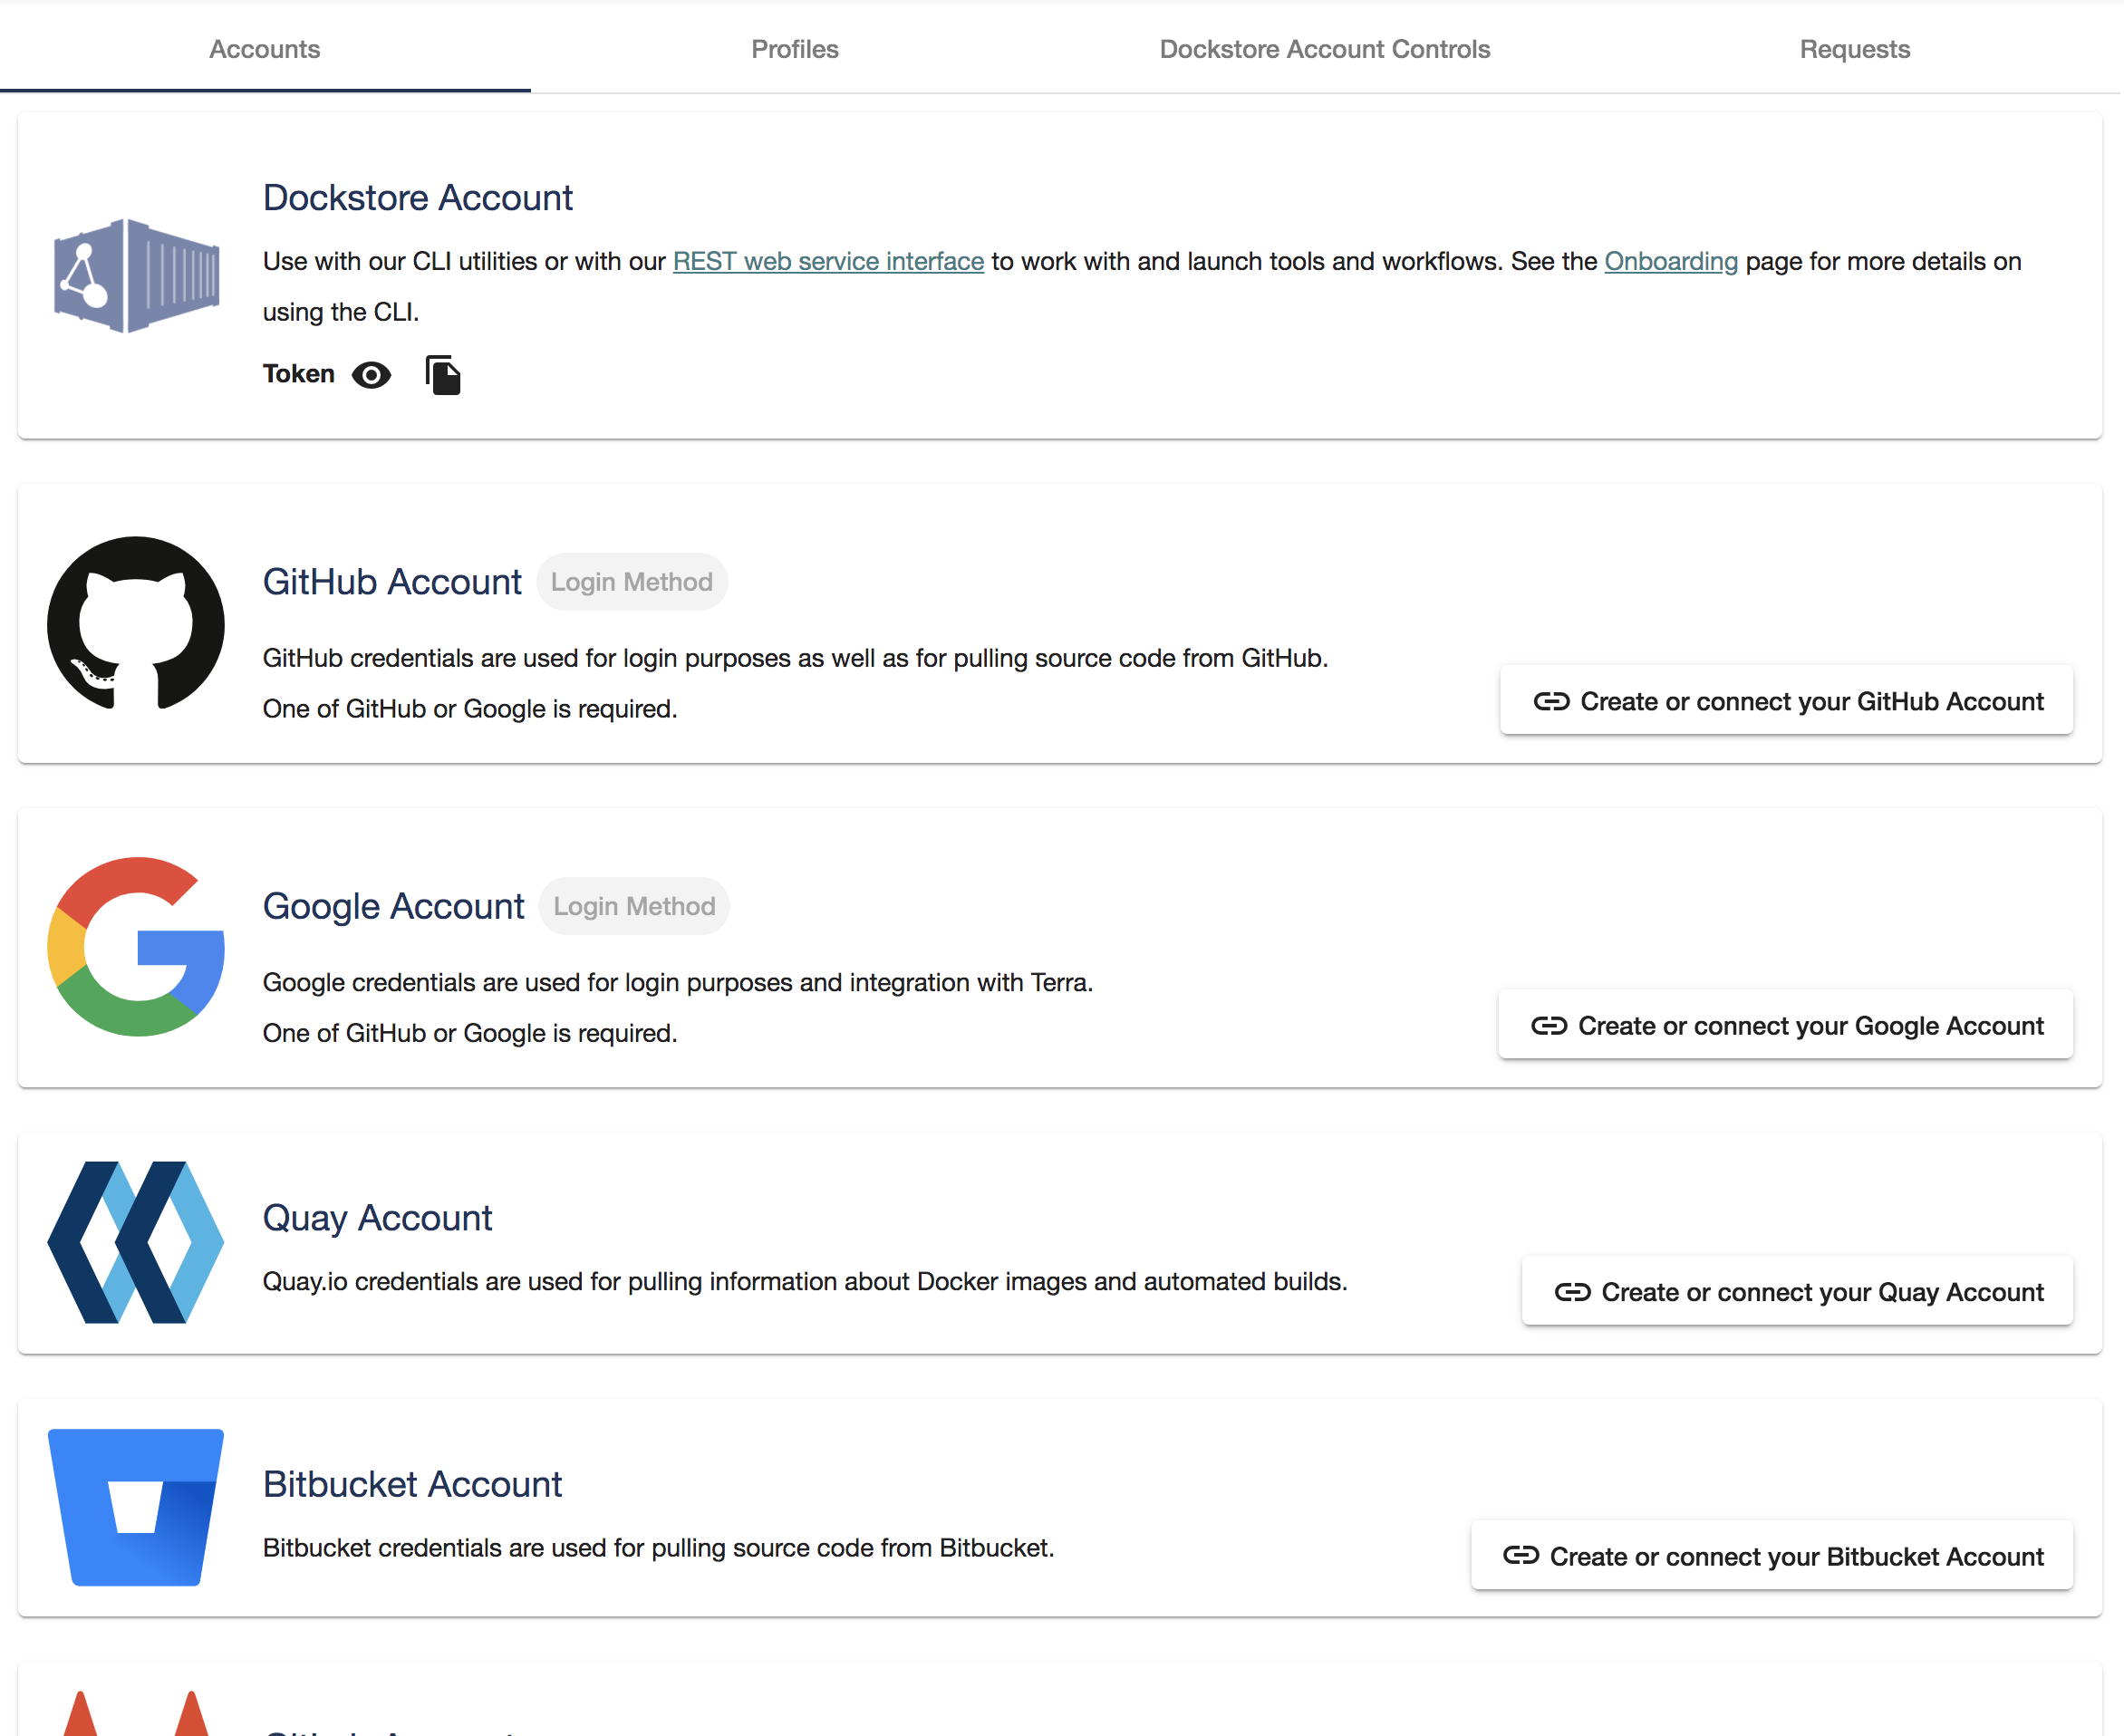Copy the Dockstore token to clipboard
The image size is (2124, 1736).
[443, 375]
